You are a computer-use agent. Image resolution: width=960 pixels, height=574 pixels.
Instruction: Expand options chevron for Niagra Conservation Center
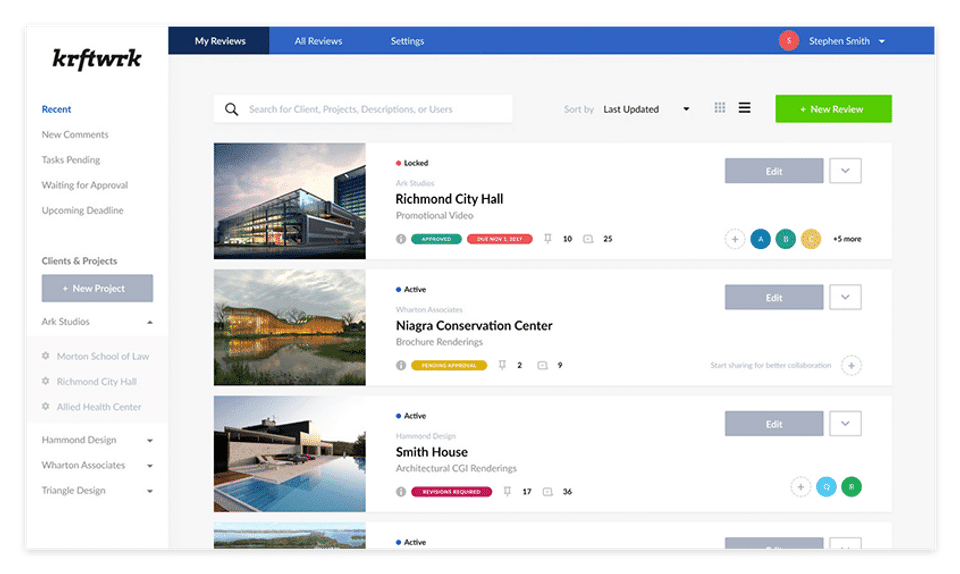pyautogui.click(x=845, y=297)
